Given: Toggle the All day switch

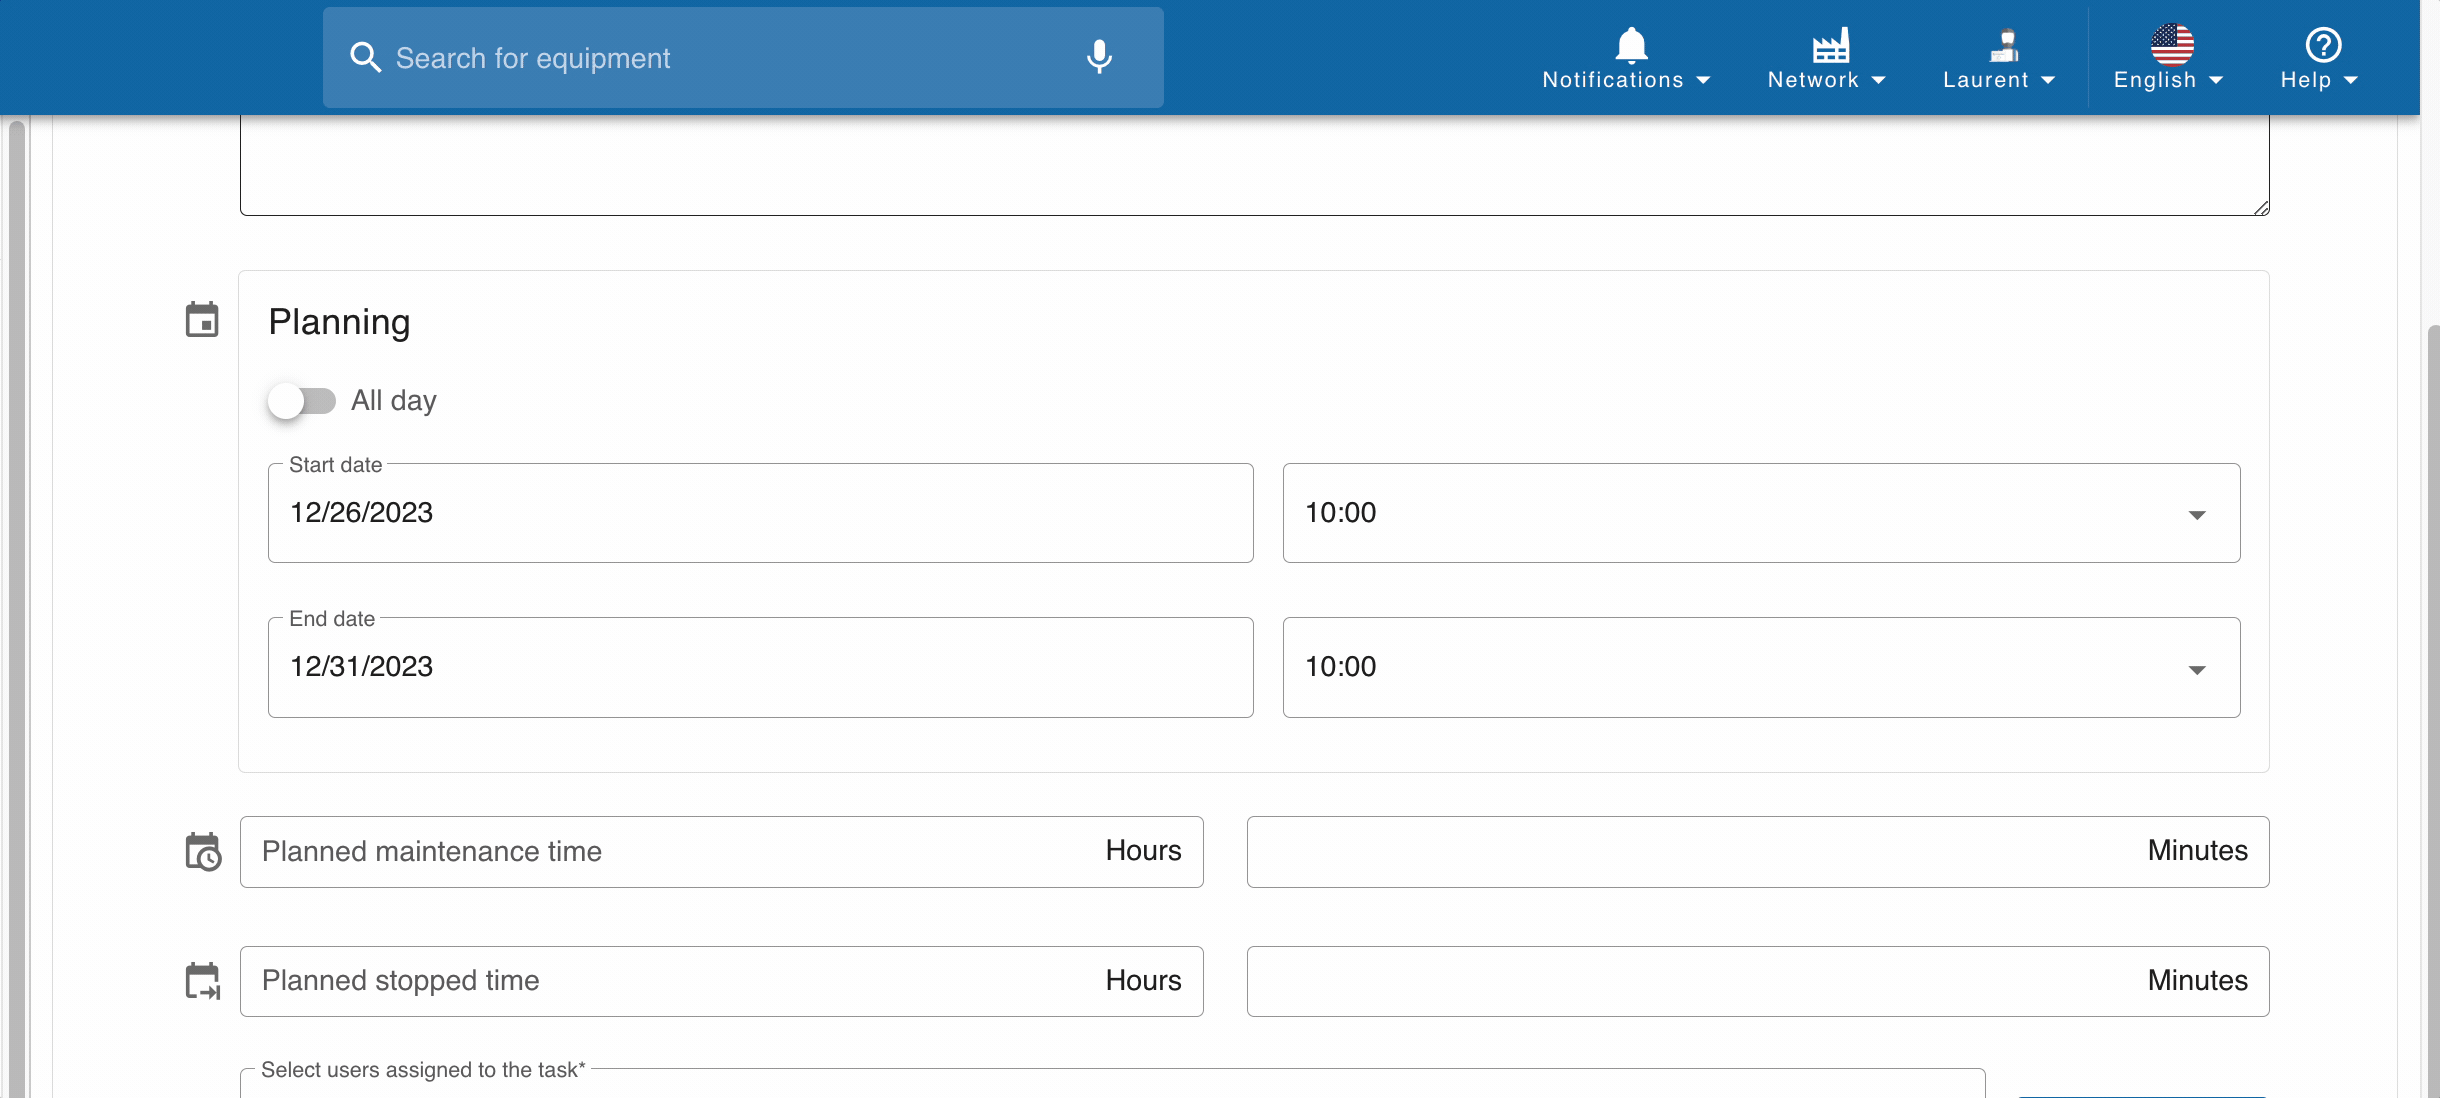Looking at the screenshot, I should (x=302, y=401).
